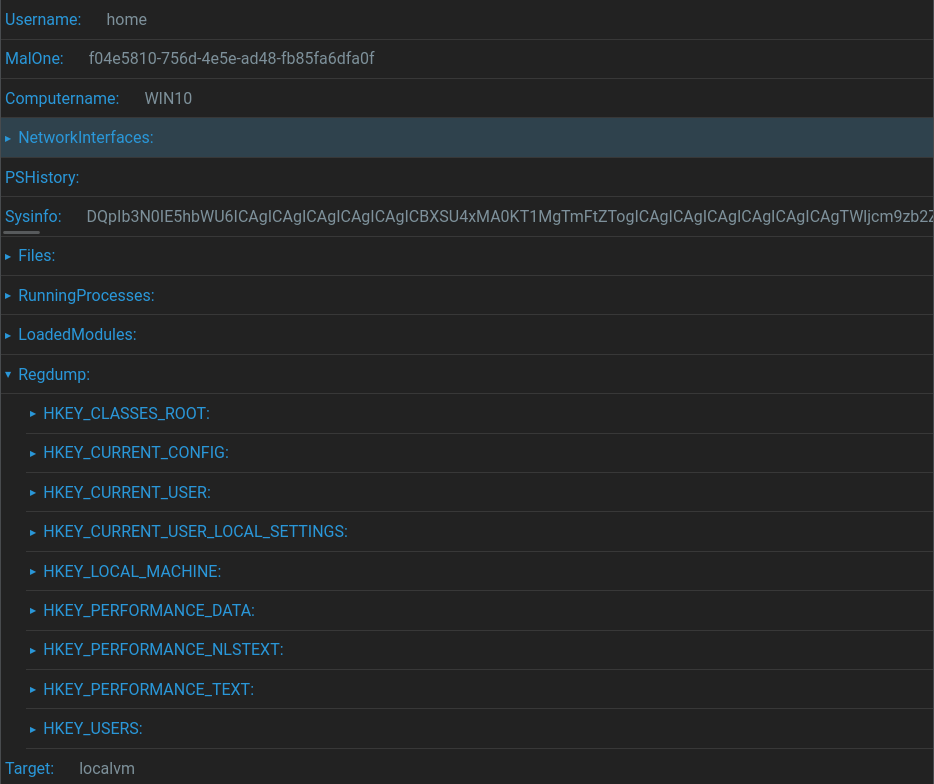
Task: Click the localvm target value
Action: tap(107, 769)
